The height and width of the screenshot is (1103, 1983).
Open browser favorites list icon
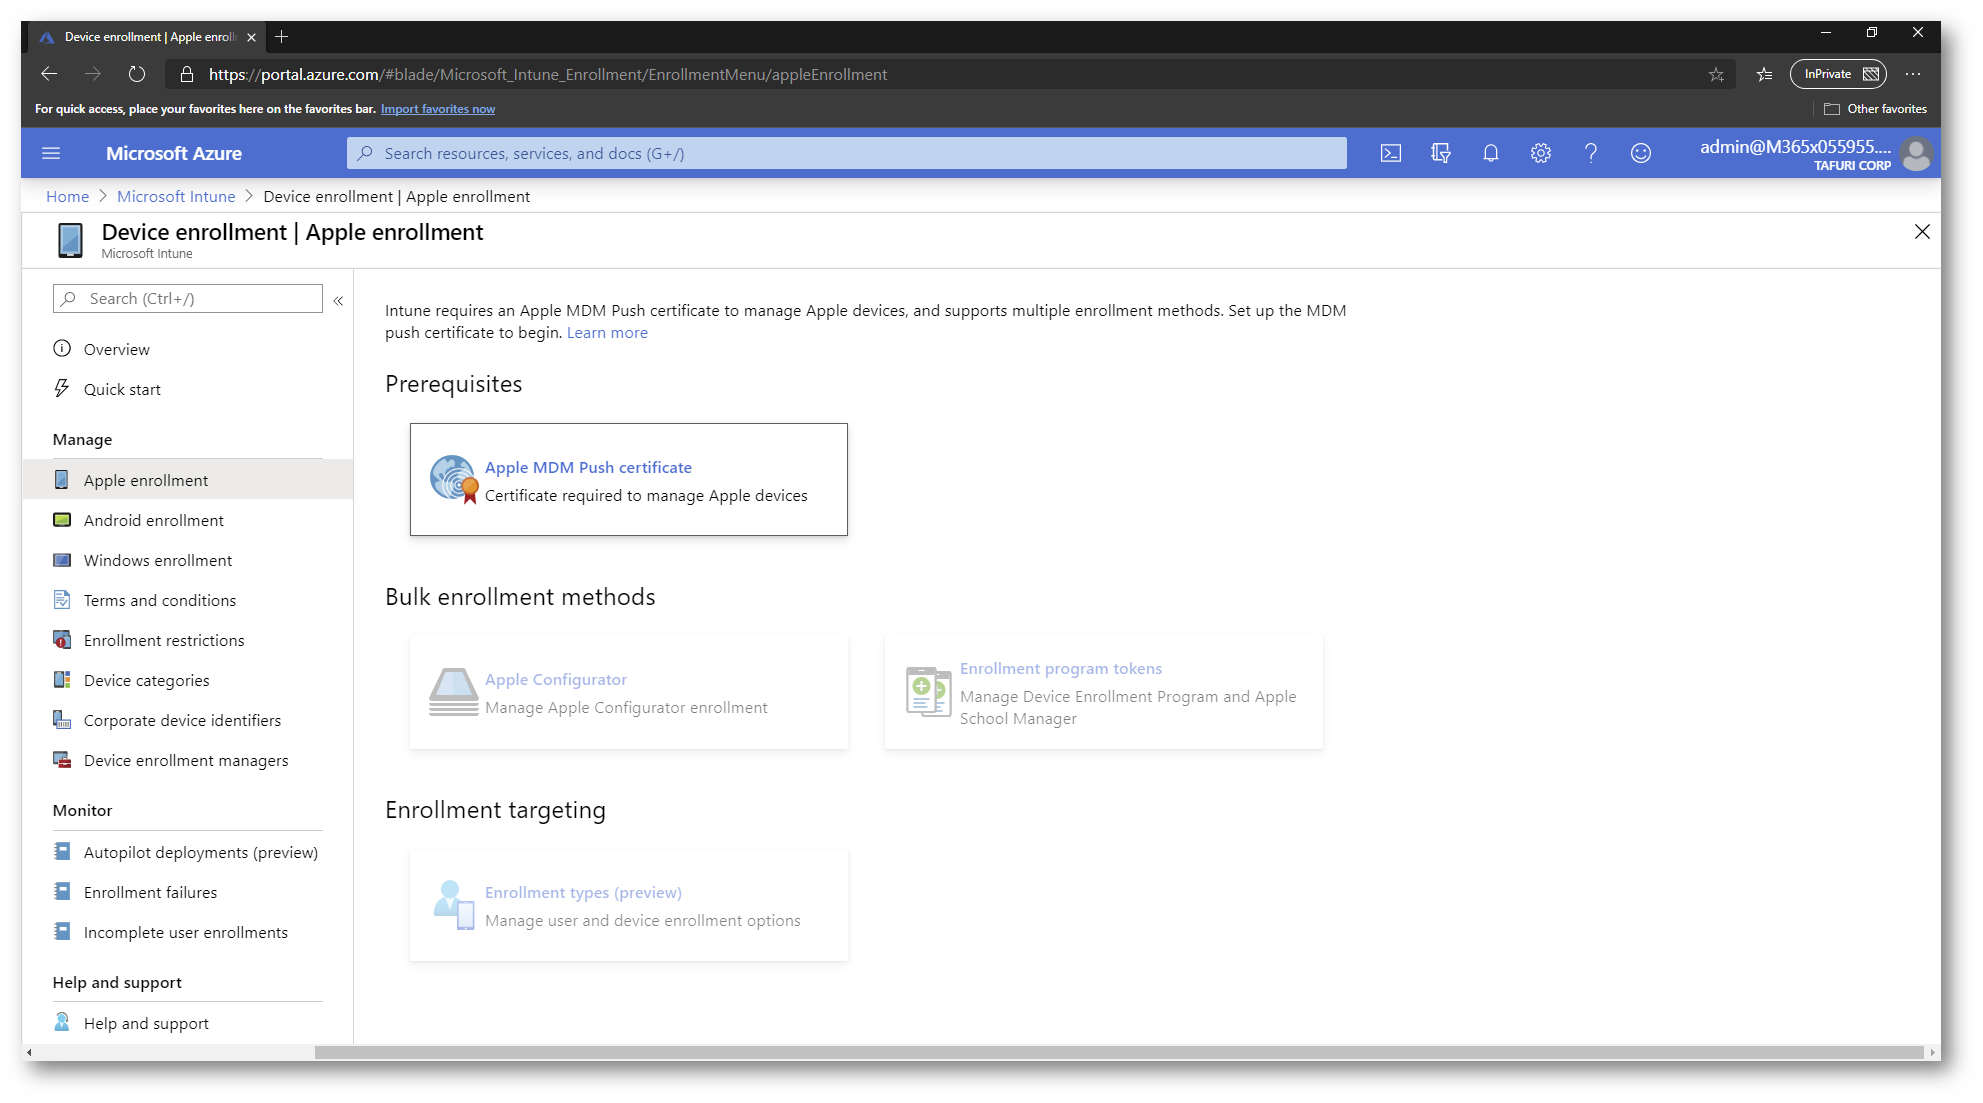[1764, 74]
